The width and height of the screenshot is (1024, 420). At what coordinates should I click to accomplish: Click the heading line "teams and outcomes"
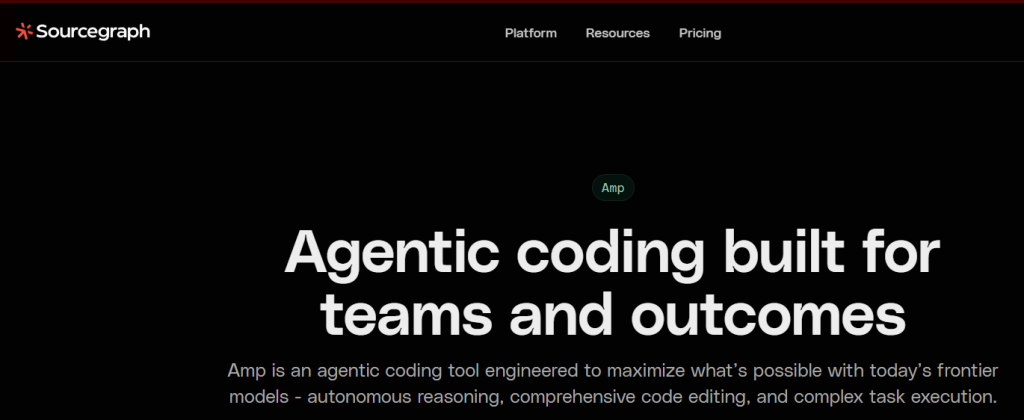coord(613,314)
